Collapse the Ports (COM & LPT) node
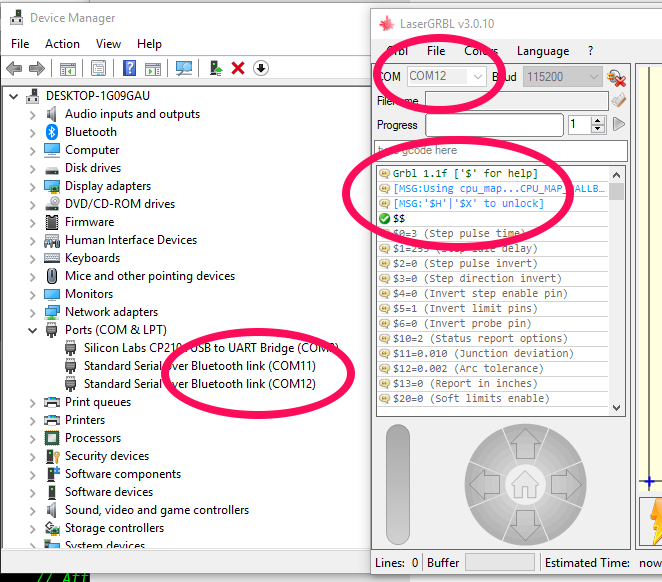The width and height of the screenshot is (662, 582). 33,330
